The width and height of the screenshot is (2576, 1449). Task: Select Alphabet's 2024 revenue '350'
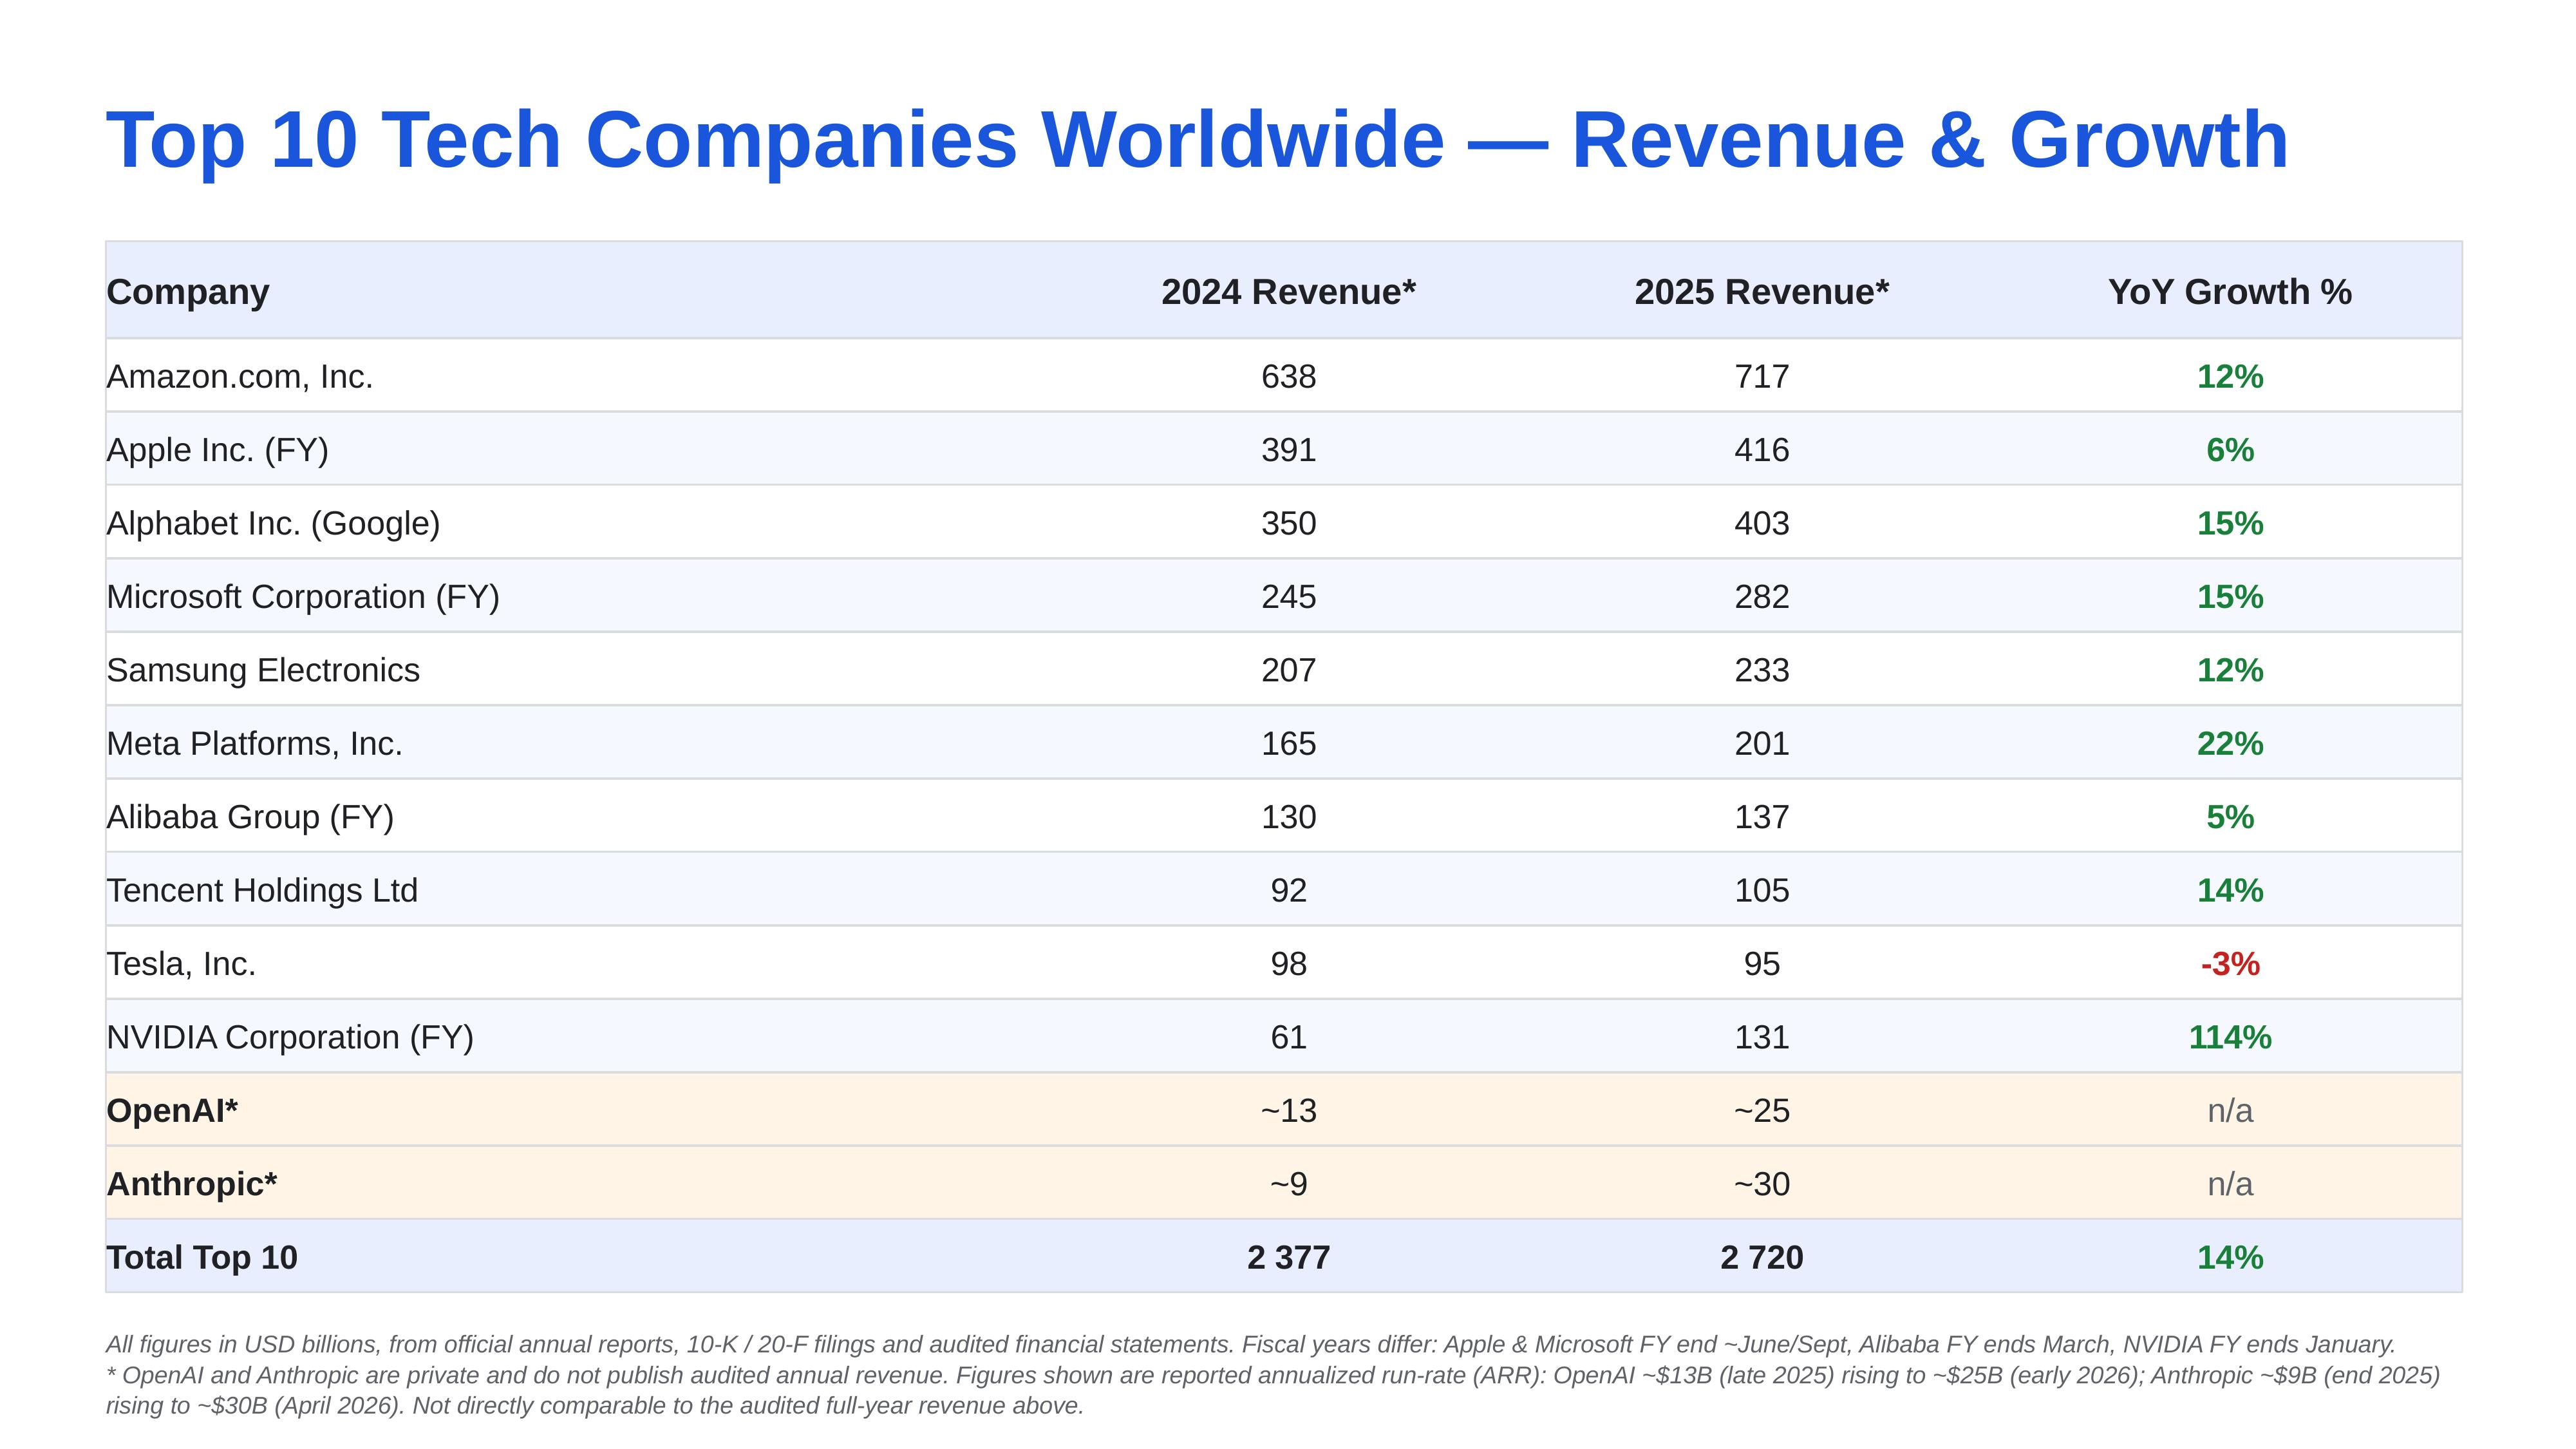pos(1288,523)
